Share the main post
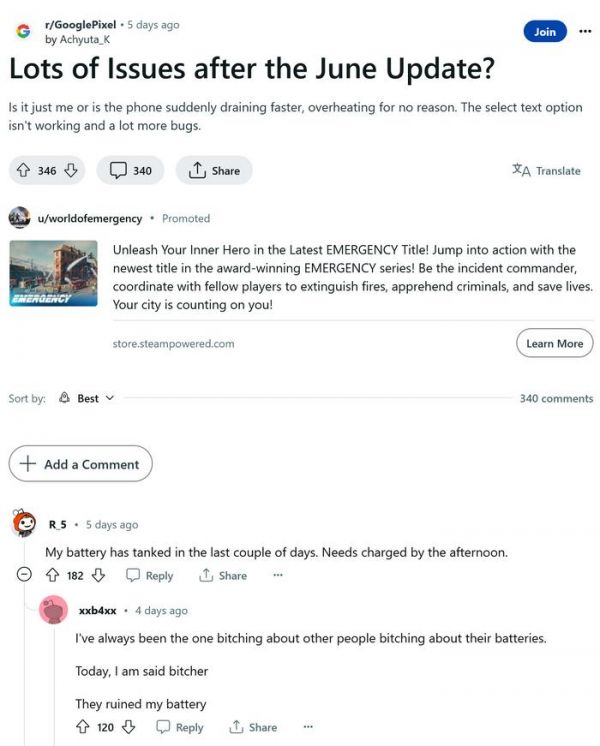Viewport: 600px width, 746px height. tap(214, 171)
